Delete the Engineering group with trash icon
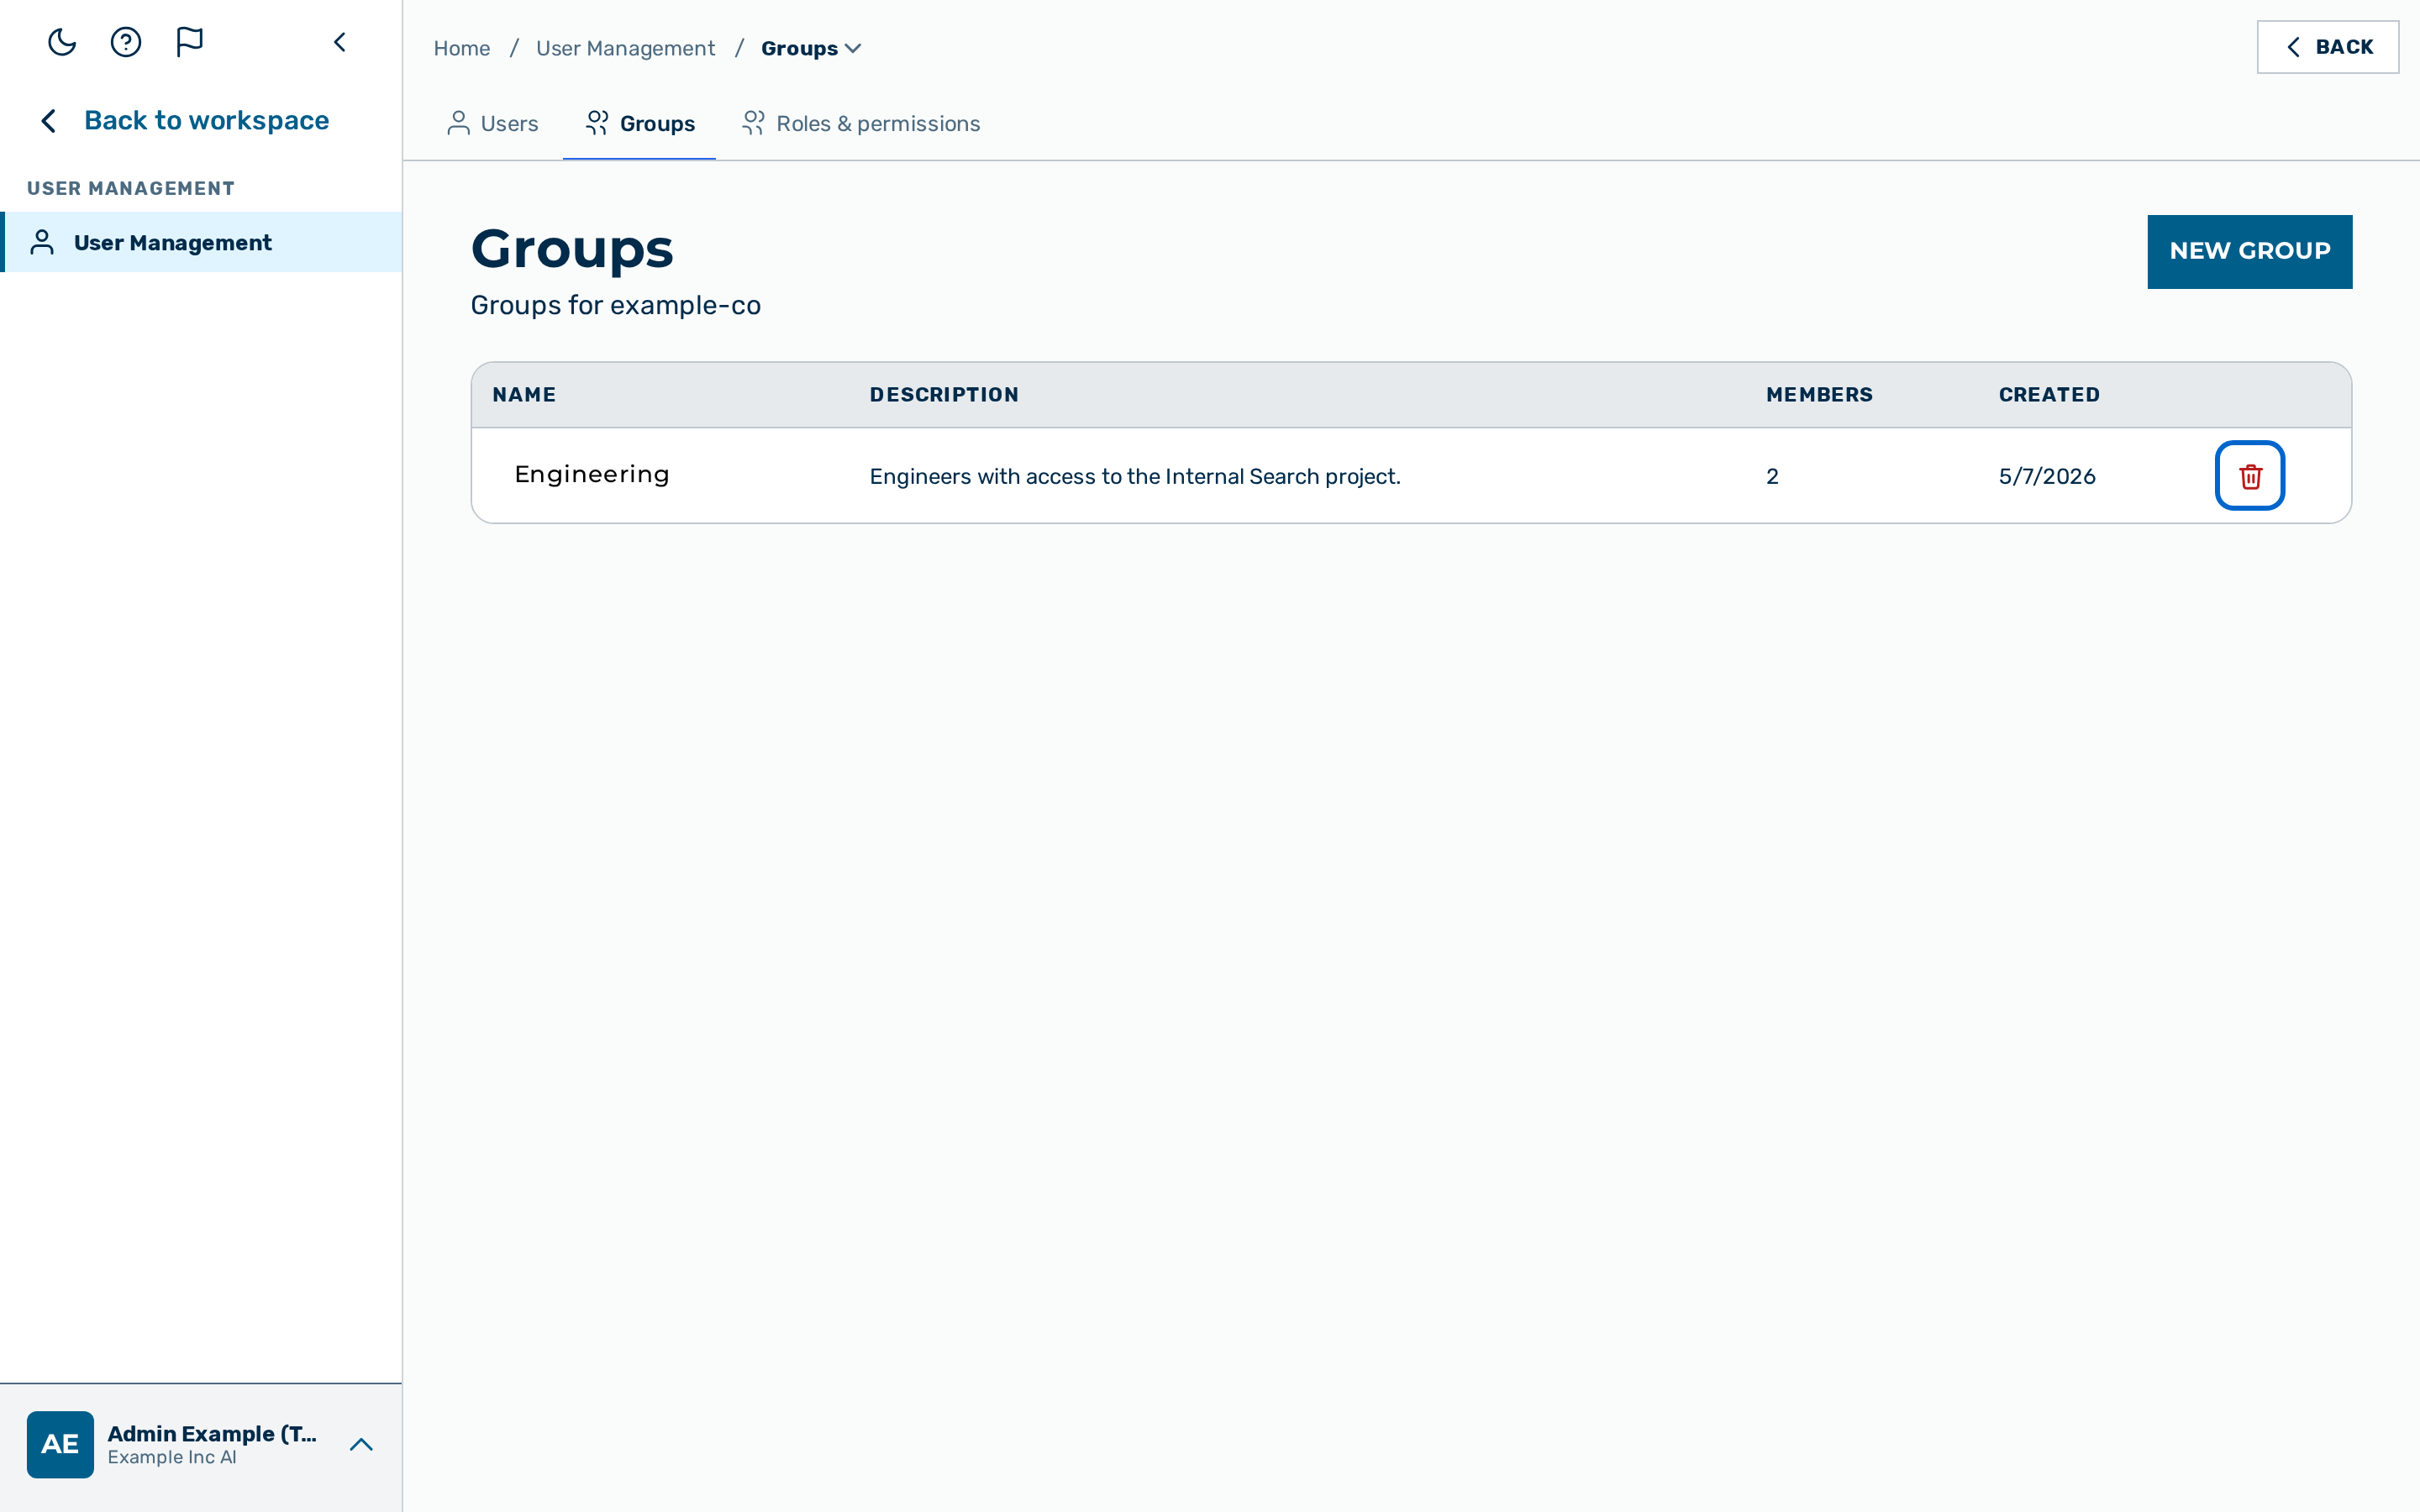2420x1512 pixels. 2250,476
